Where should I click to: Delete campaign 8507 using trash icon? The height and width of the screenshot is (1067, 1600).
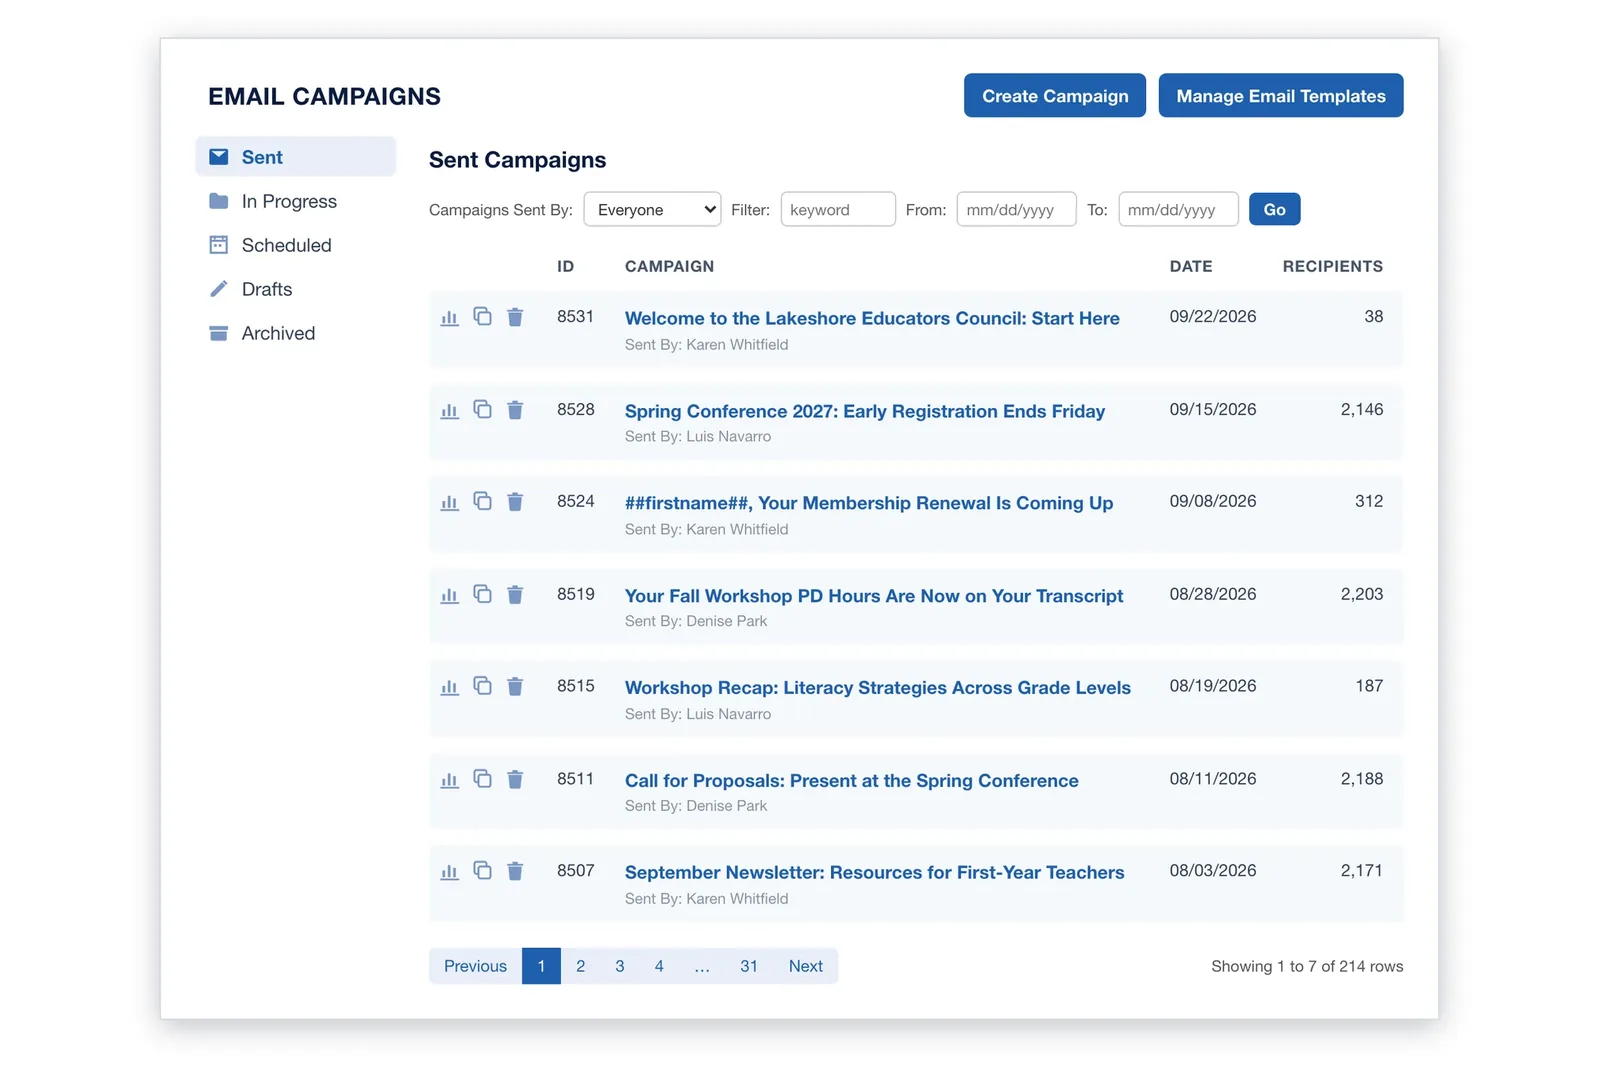point(515,871)
